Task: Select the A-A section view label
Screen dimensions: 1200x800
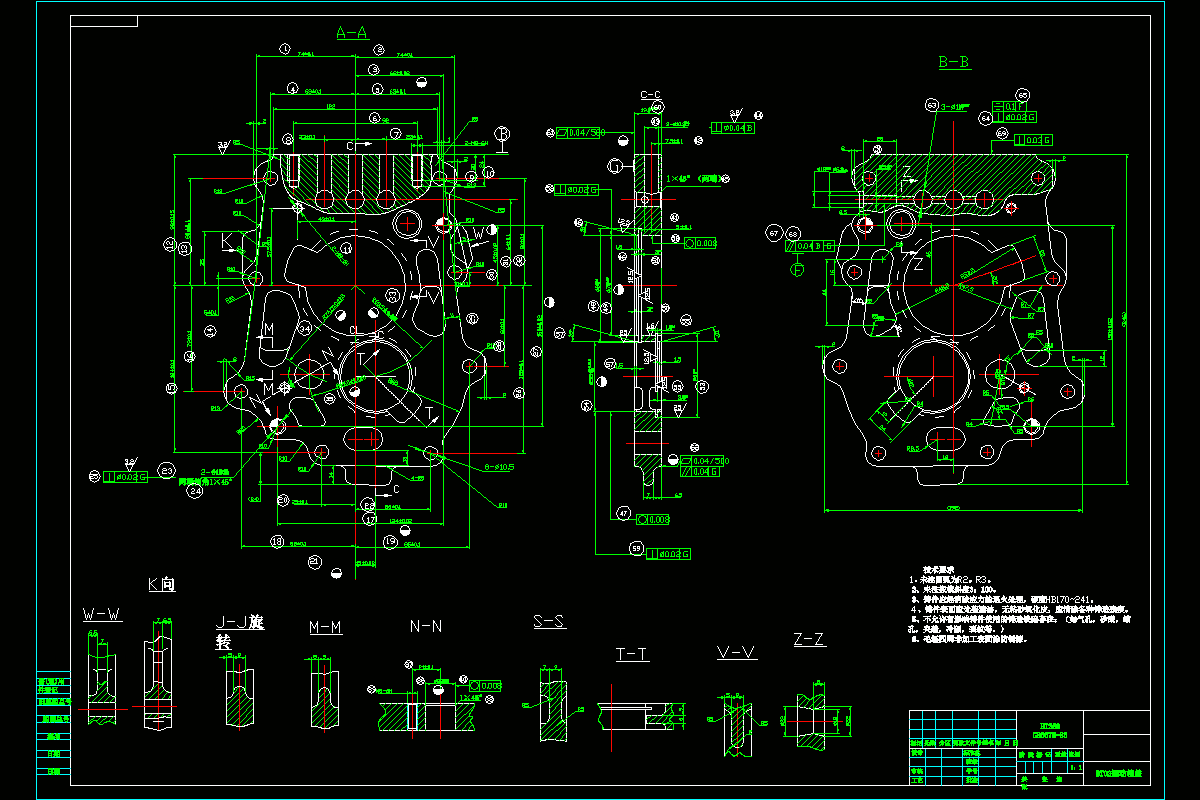Action: [x=352, y=32]
